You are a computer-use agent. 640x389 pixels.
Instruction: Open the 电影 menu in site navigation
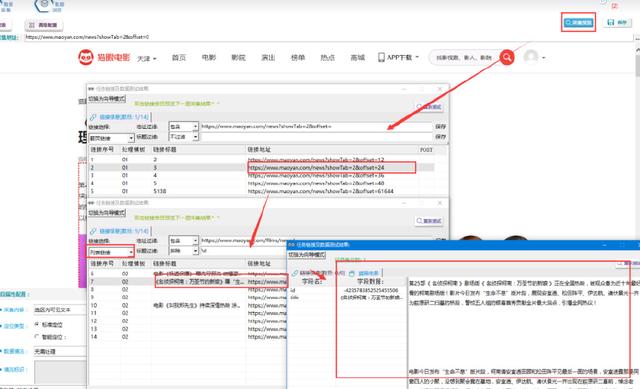click(x=209, y=58)
